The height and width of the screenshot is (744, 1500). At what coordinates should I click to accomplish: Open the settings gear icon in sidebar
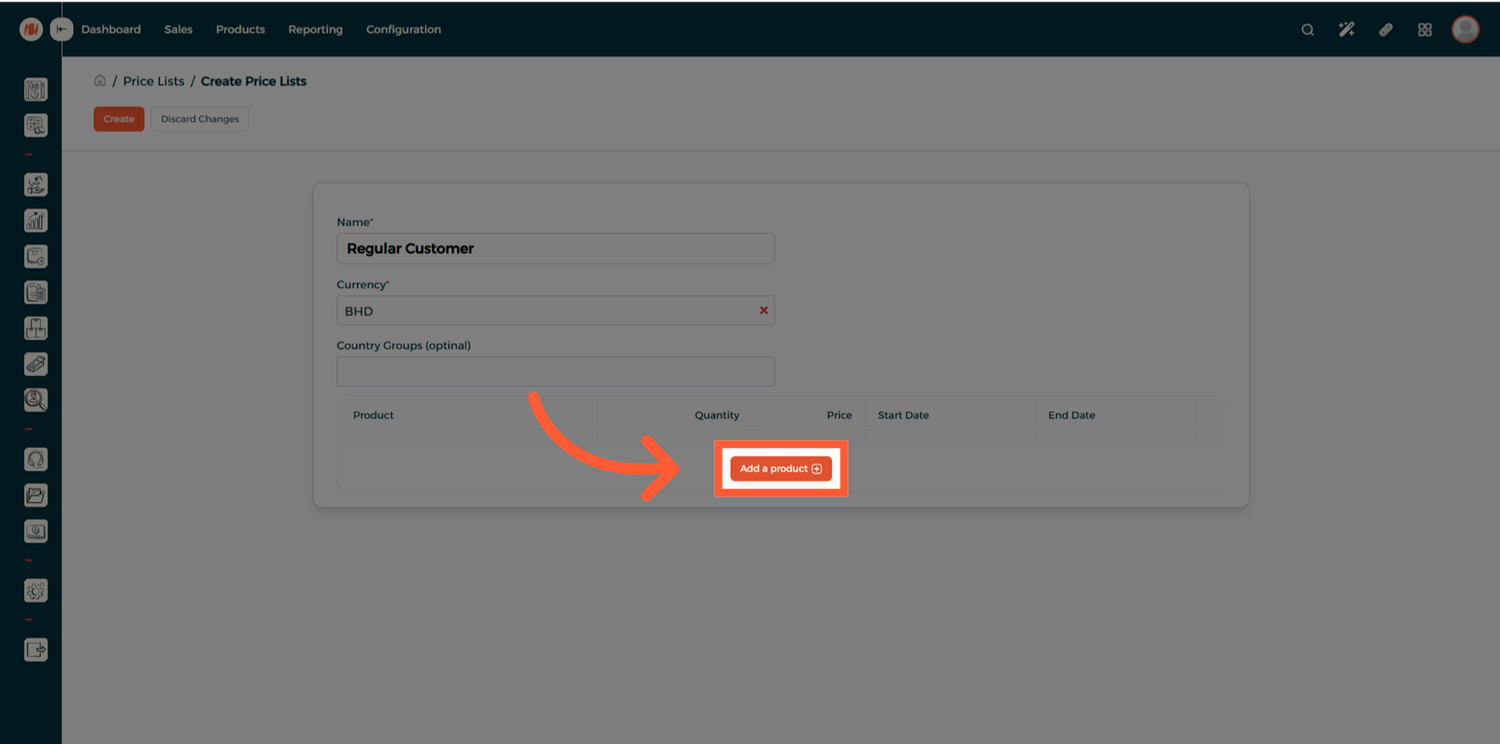(x=36, y=591)
